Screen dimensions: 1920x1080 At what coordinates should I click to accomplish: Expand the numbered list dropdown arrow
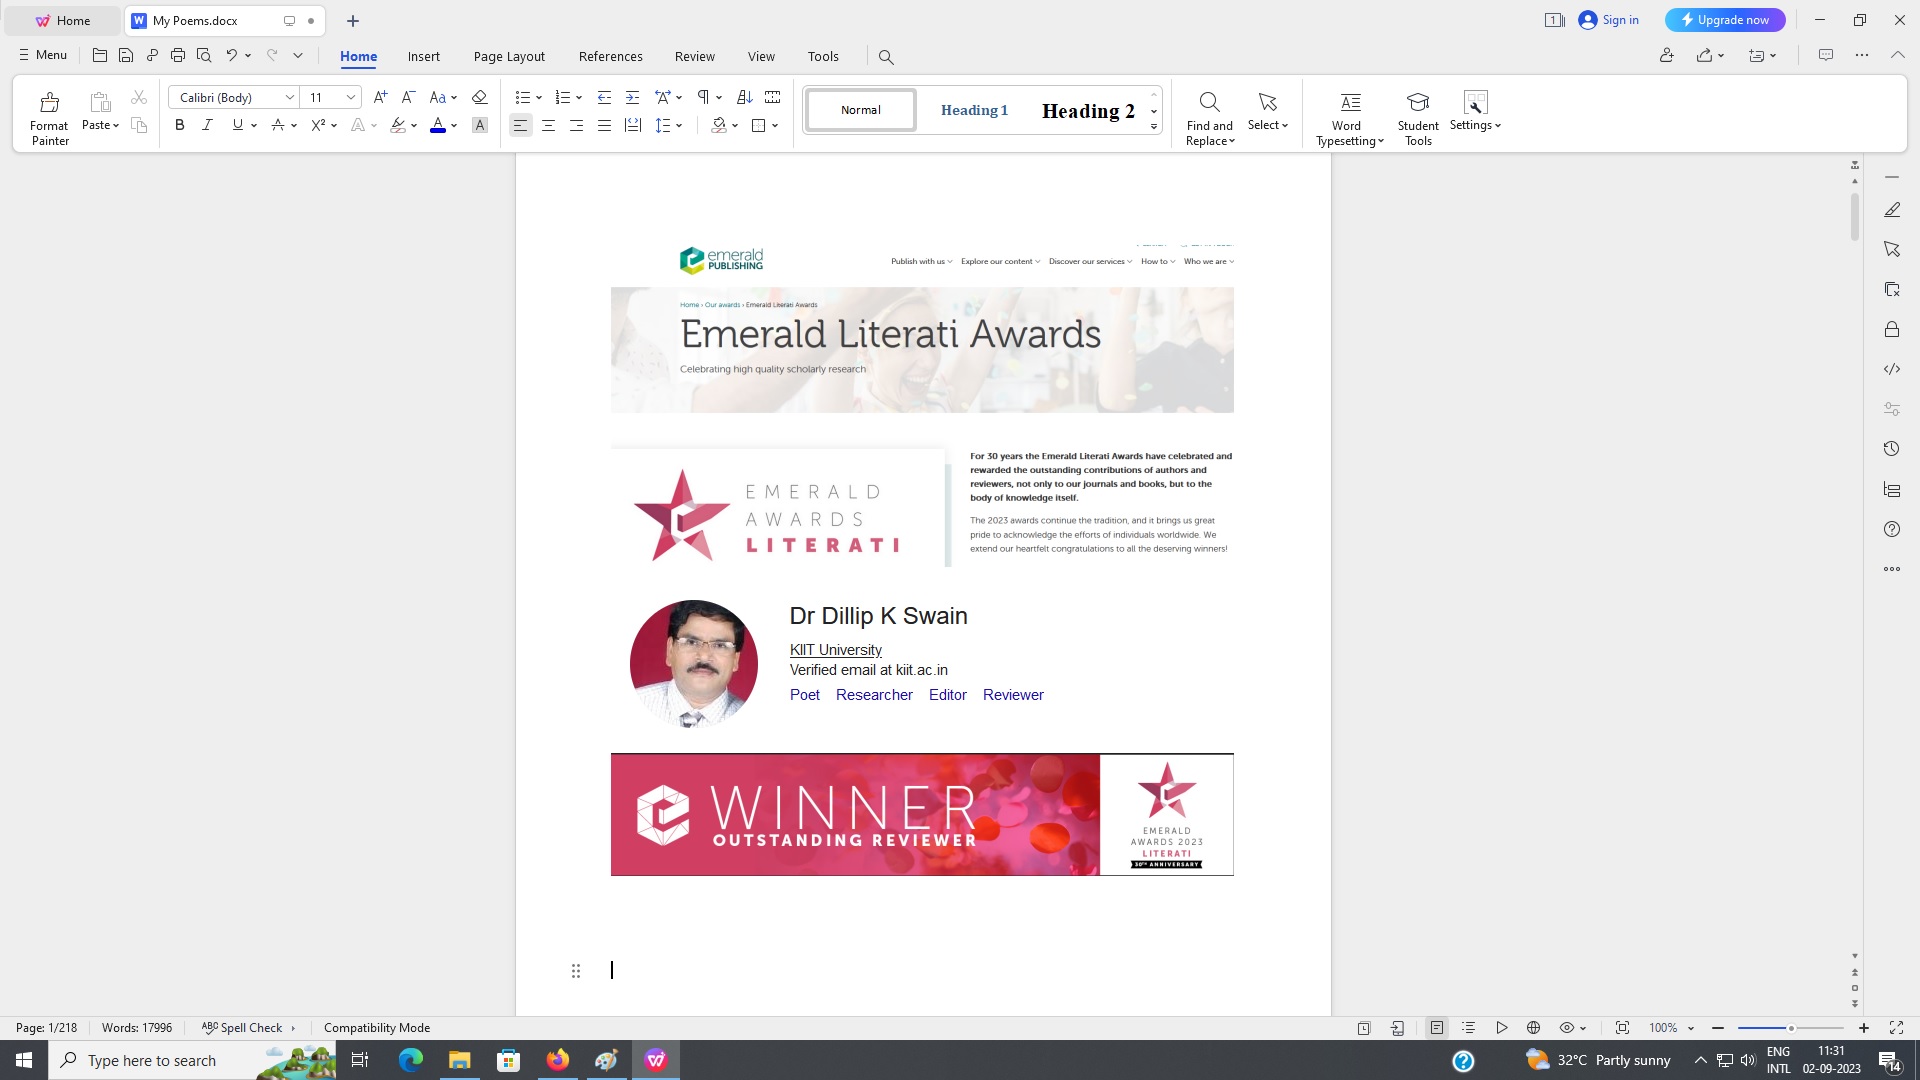[x=579, y=98]
